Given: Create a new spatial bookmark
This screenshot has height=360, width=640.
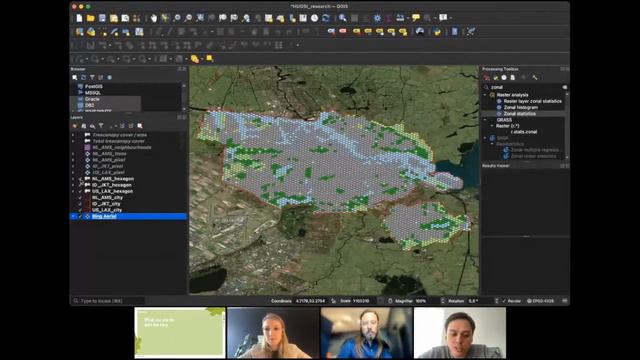Looking at the screenshot, I should coord(292,18).
